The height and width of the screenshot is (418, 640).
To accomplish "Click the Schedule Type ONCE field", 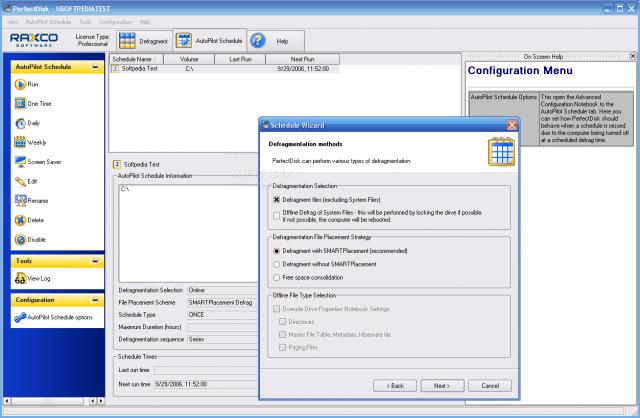I will (x=223, y=315).
